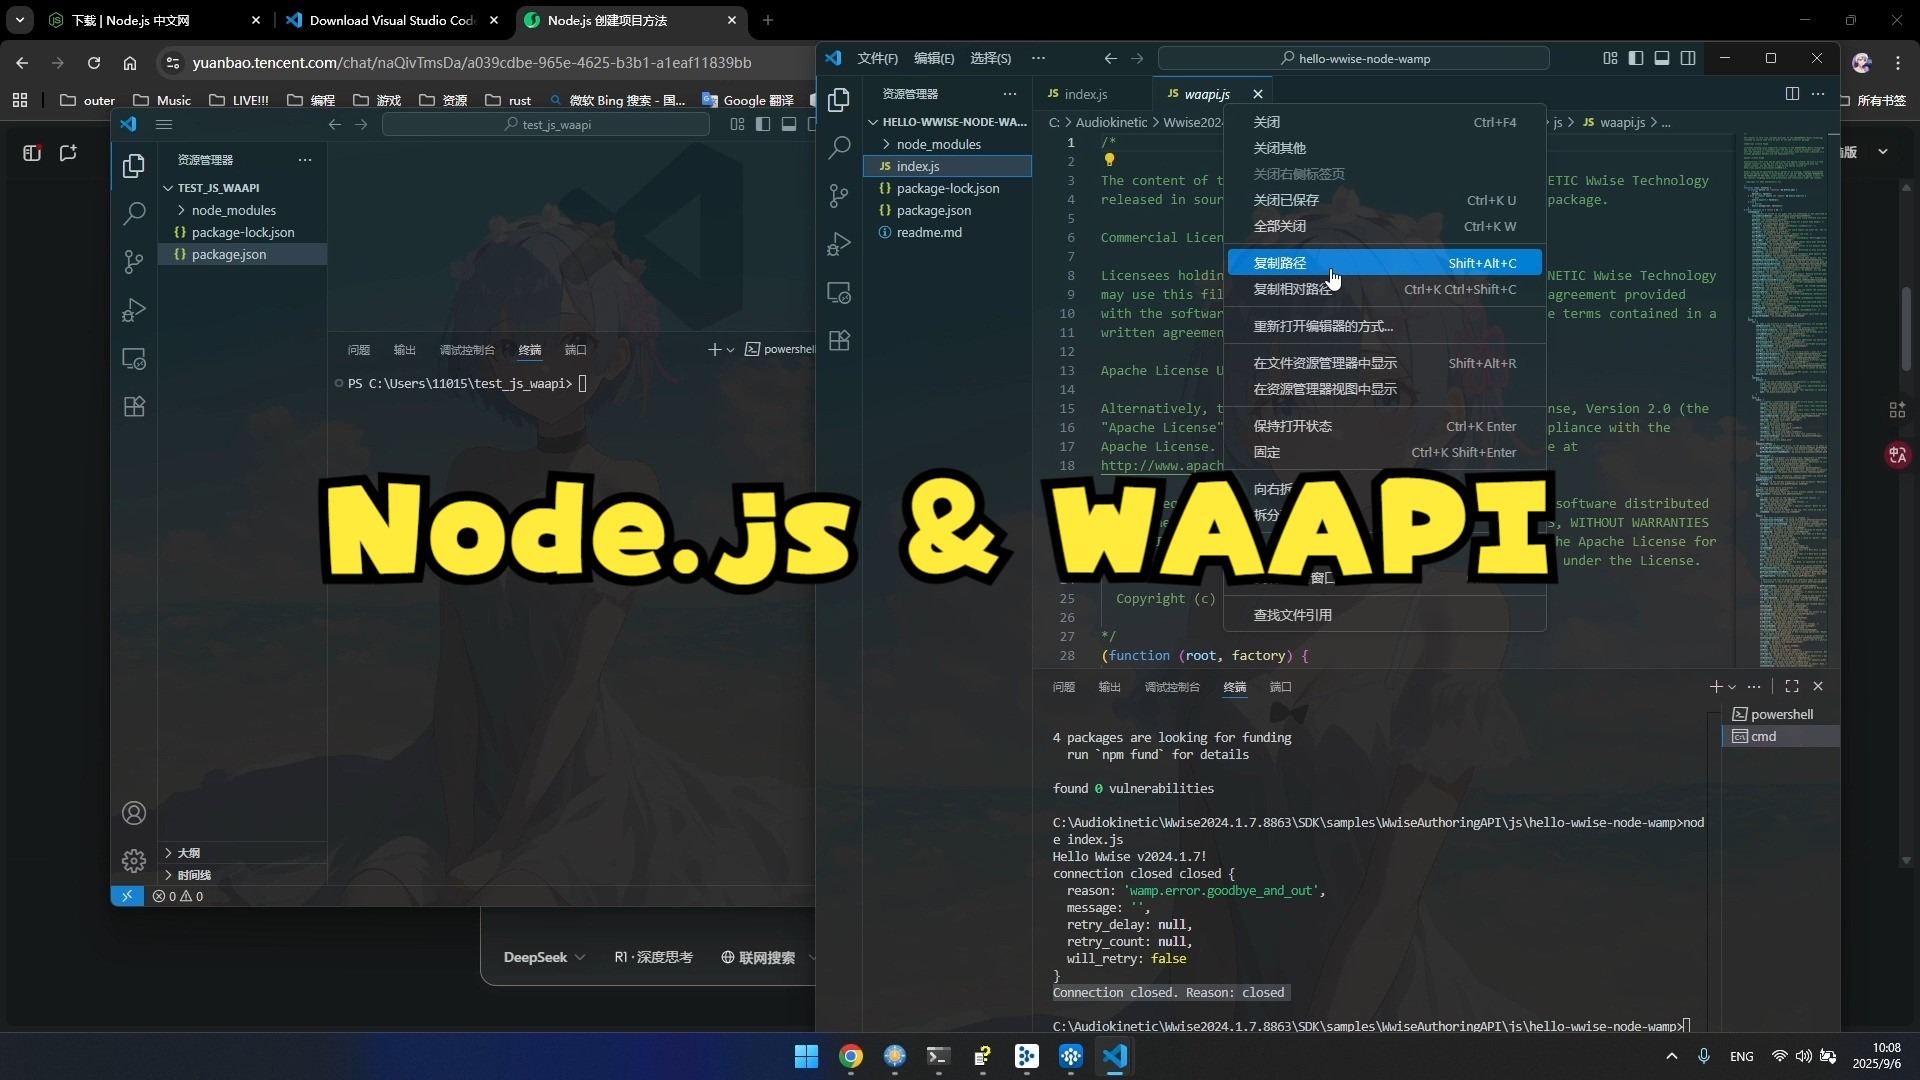The image size is (1920, 1080).
Task: Open the Remote Explorer view
Action: (840, 292)
